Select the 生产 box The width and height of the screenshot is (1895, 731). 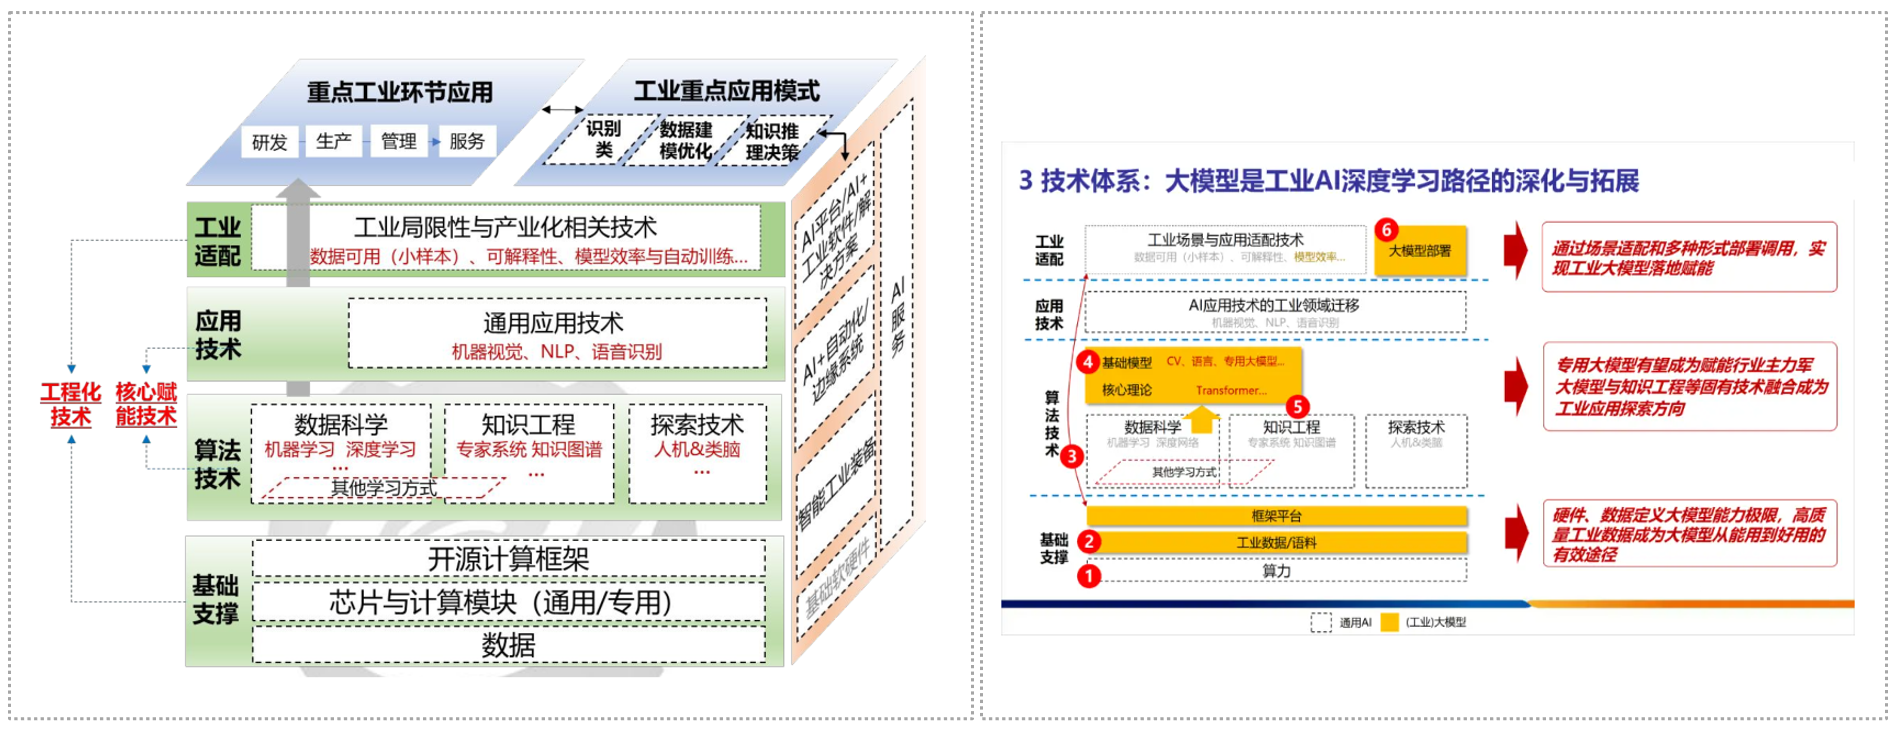pyautogui.click(x=334, y=141)
